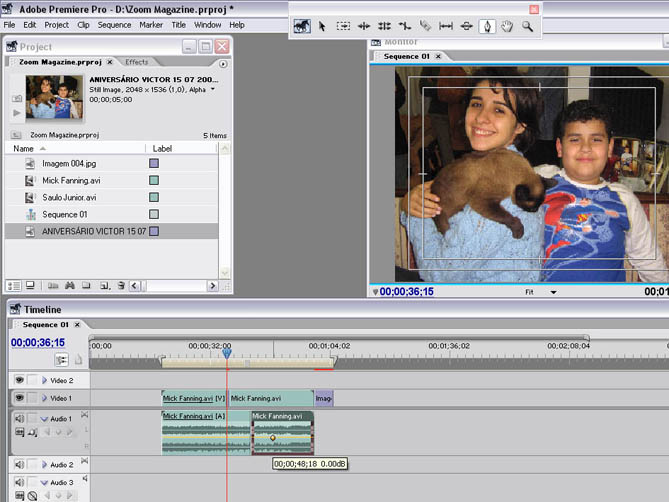This screenshot has width=669, height=502.
Task: Select the Ripple Edit tool
Action: coord(363,26)
